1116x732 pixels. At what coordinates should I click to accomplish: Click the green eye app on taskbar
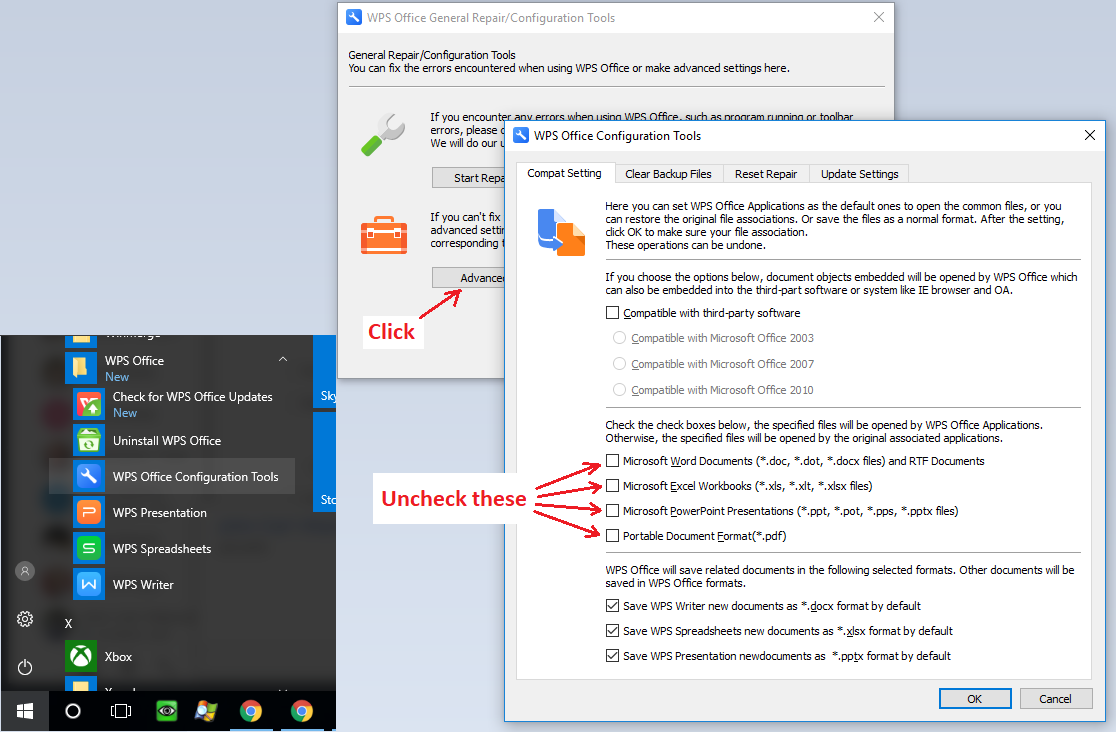coord(167,711)
